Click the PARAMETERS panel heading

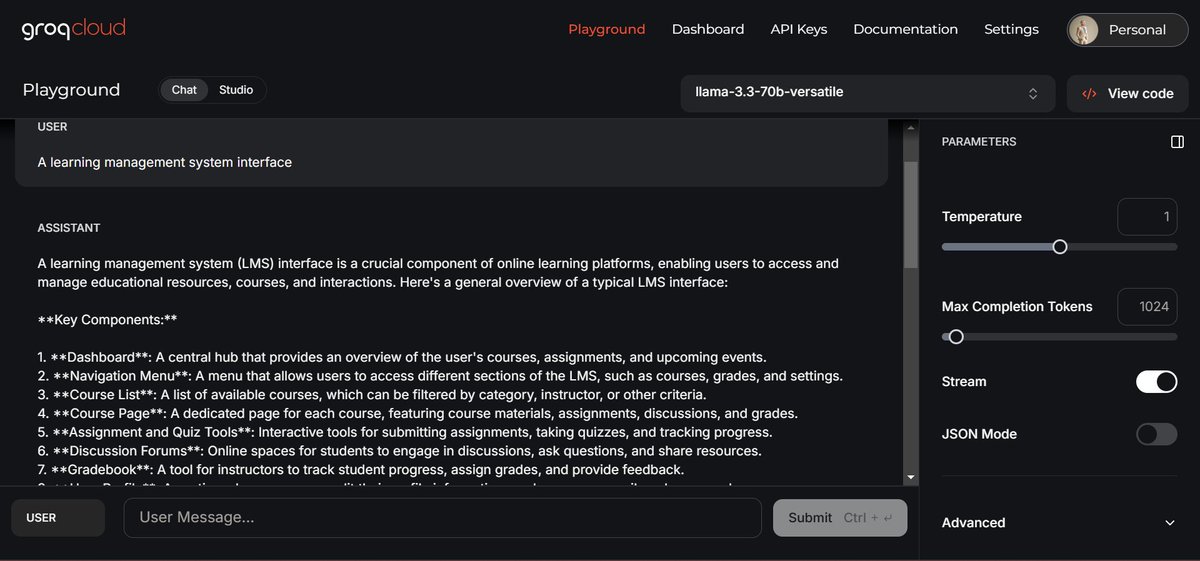point(979,142)
